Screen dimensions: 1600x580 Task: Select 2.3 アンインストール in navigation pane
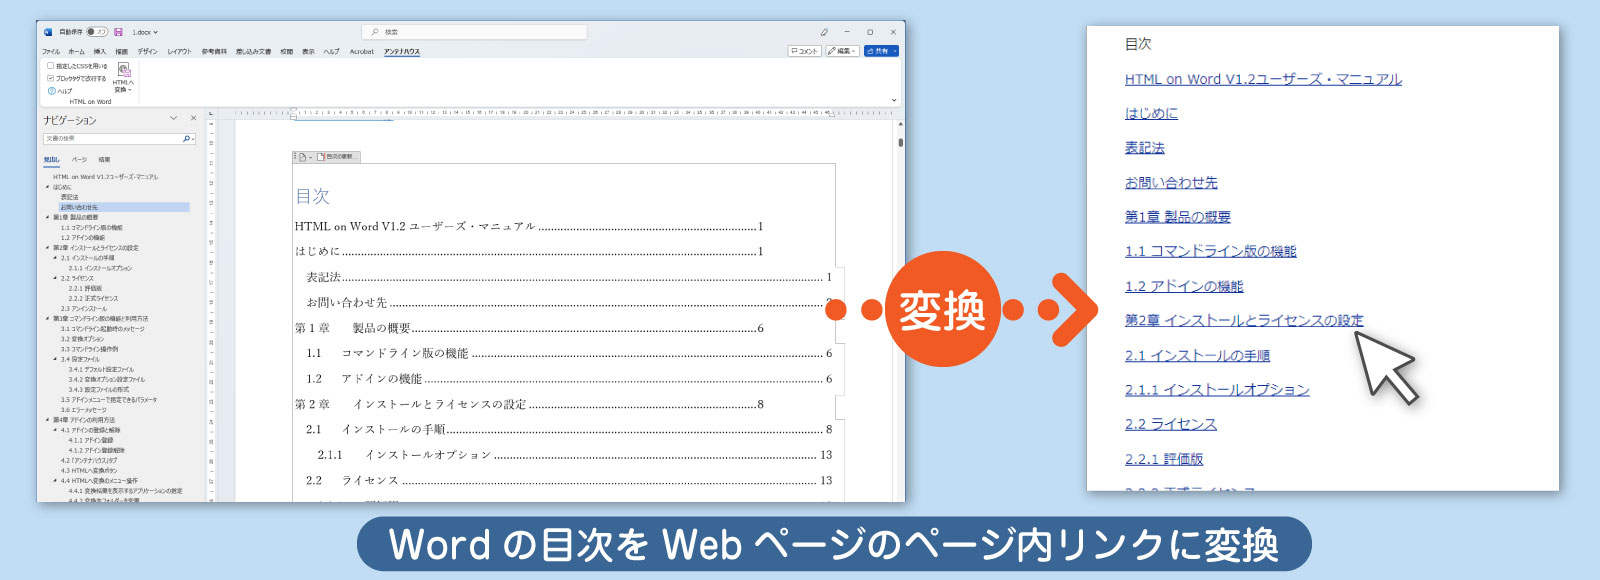click(x=83, y=309)
